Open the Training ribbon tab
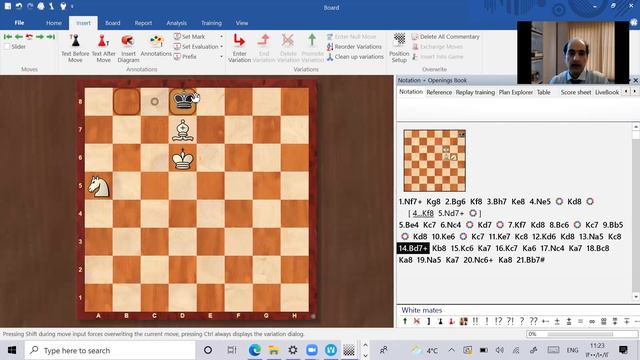This screenshot has height=360, width=640. tap(211, 23)
